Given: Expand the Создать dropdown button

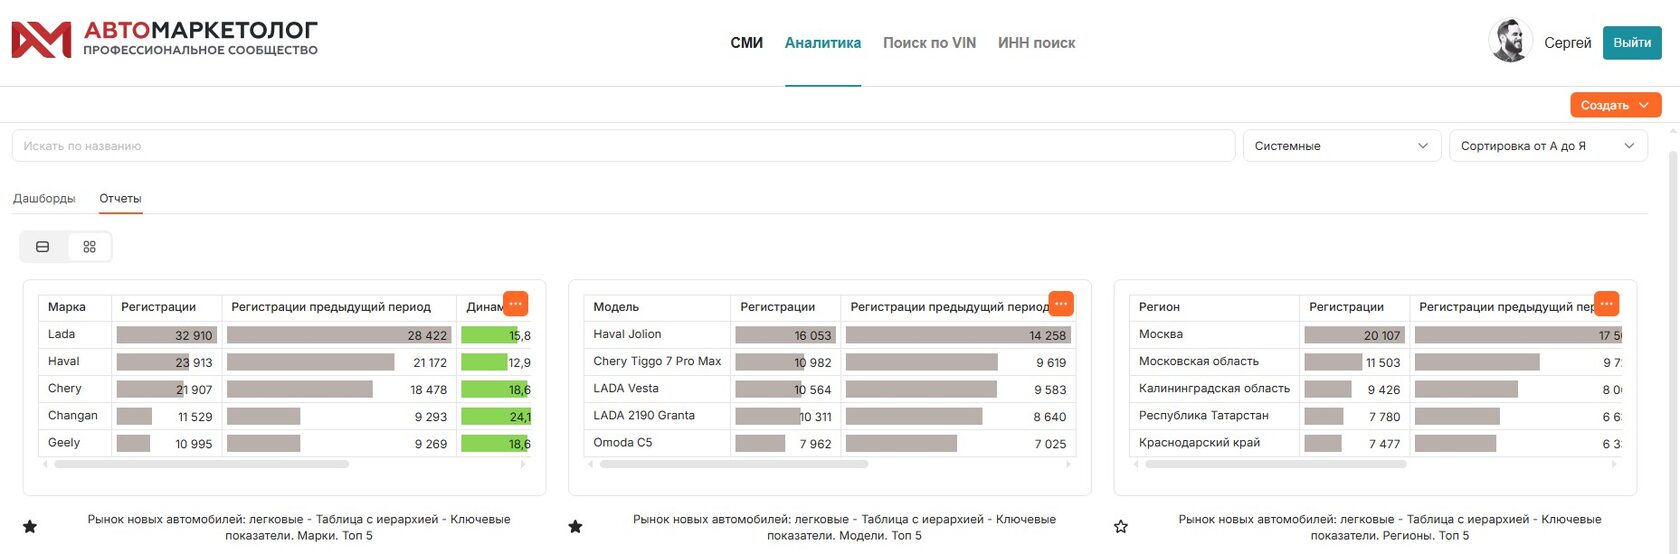Looking at the screenshot, I should click(1615, 105).
